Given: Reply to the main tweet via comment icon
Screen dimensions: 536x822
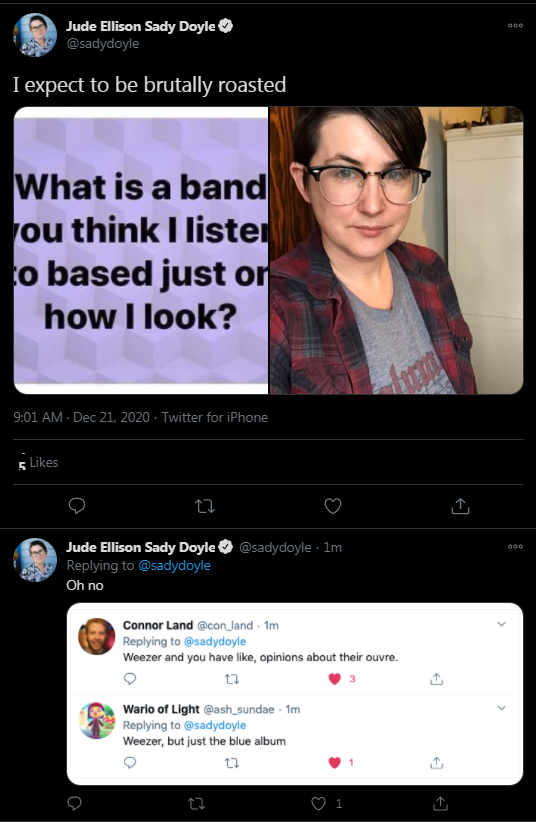Looking at the screenshot, I should (77, 505).
